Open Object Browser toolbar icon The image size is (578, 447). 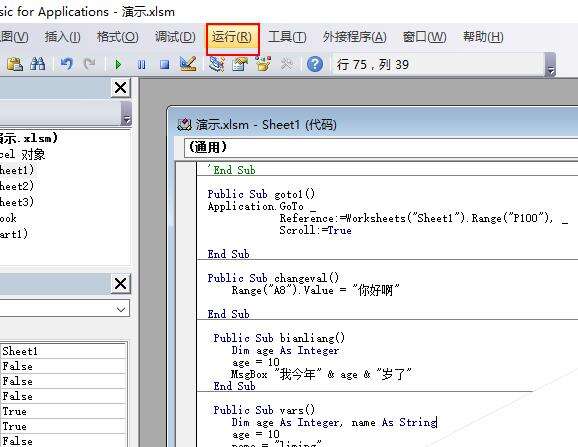263,64
